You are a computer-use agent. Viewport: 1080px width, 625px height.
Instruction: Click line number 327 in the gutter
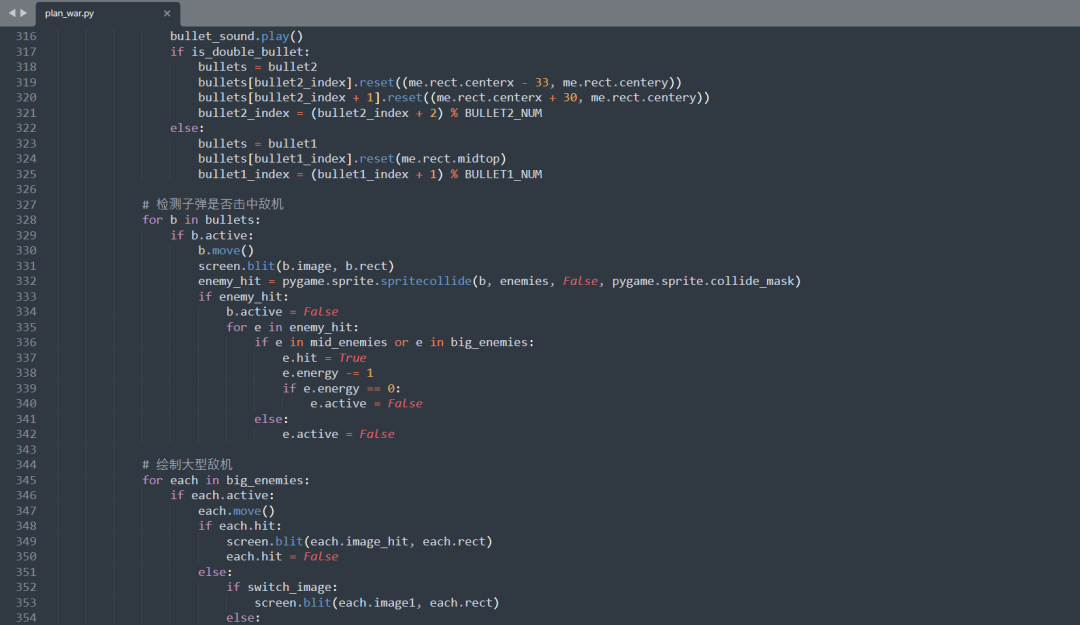(x=25, y=204)
